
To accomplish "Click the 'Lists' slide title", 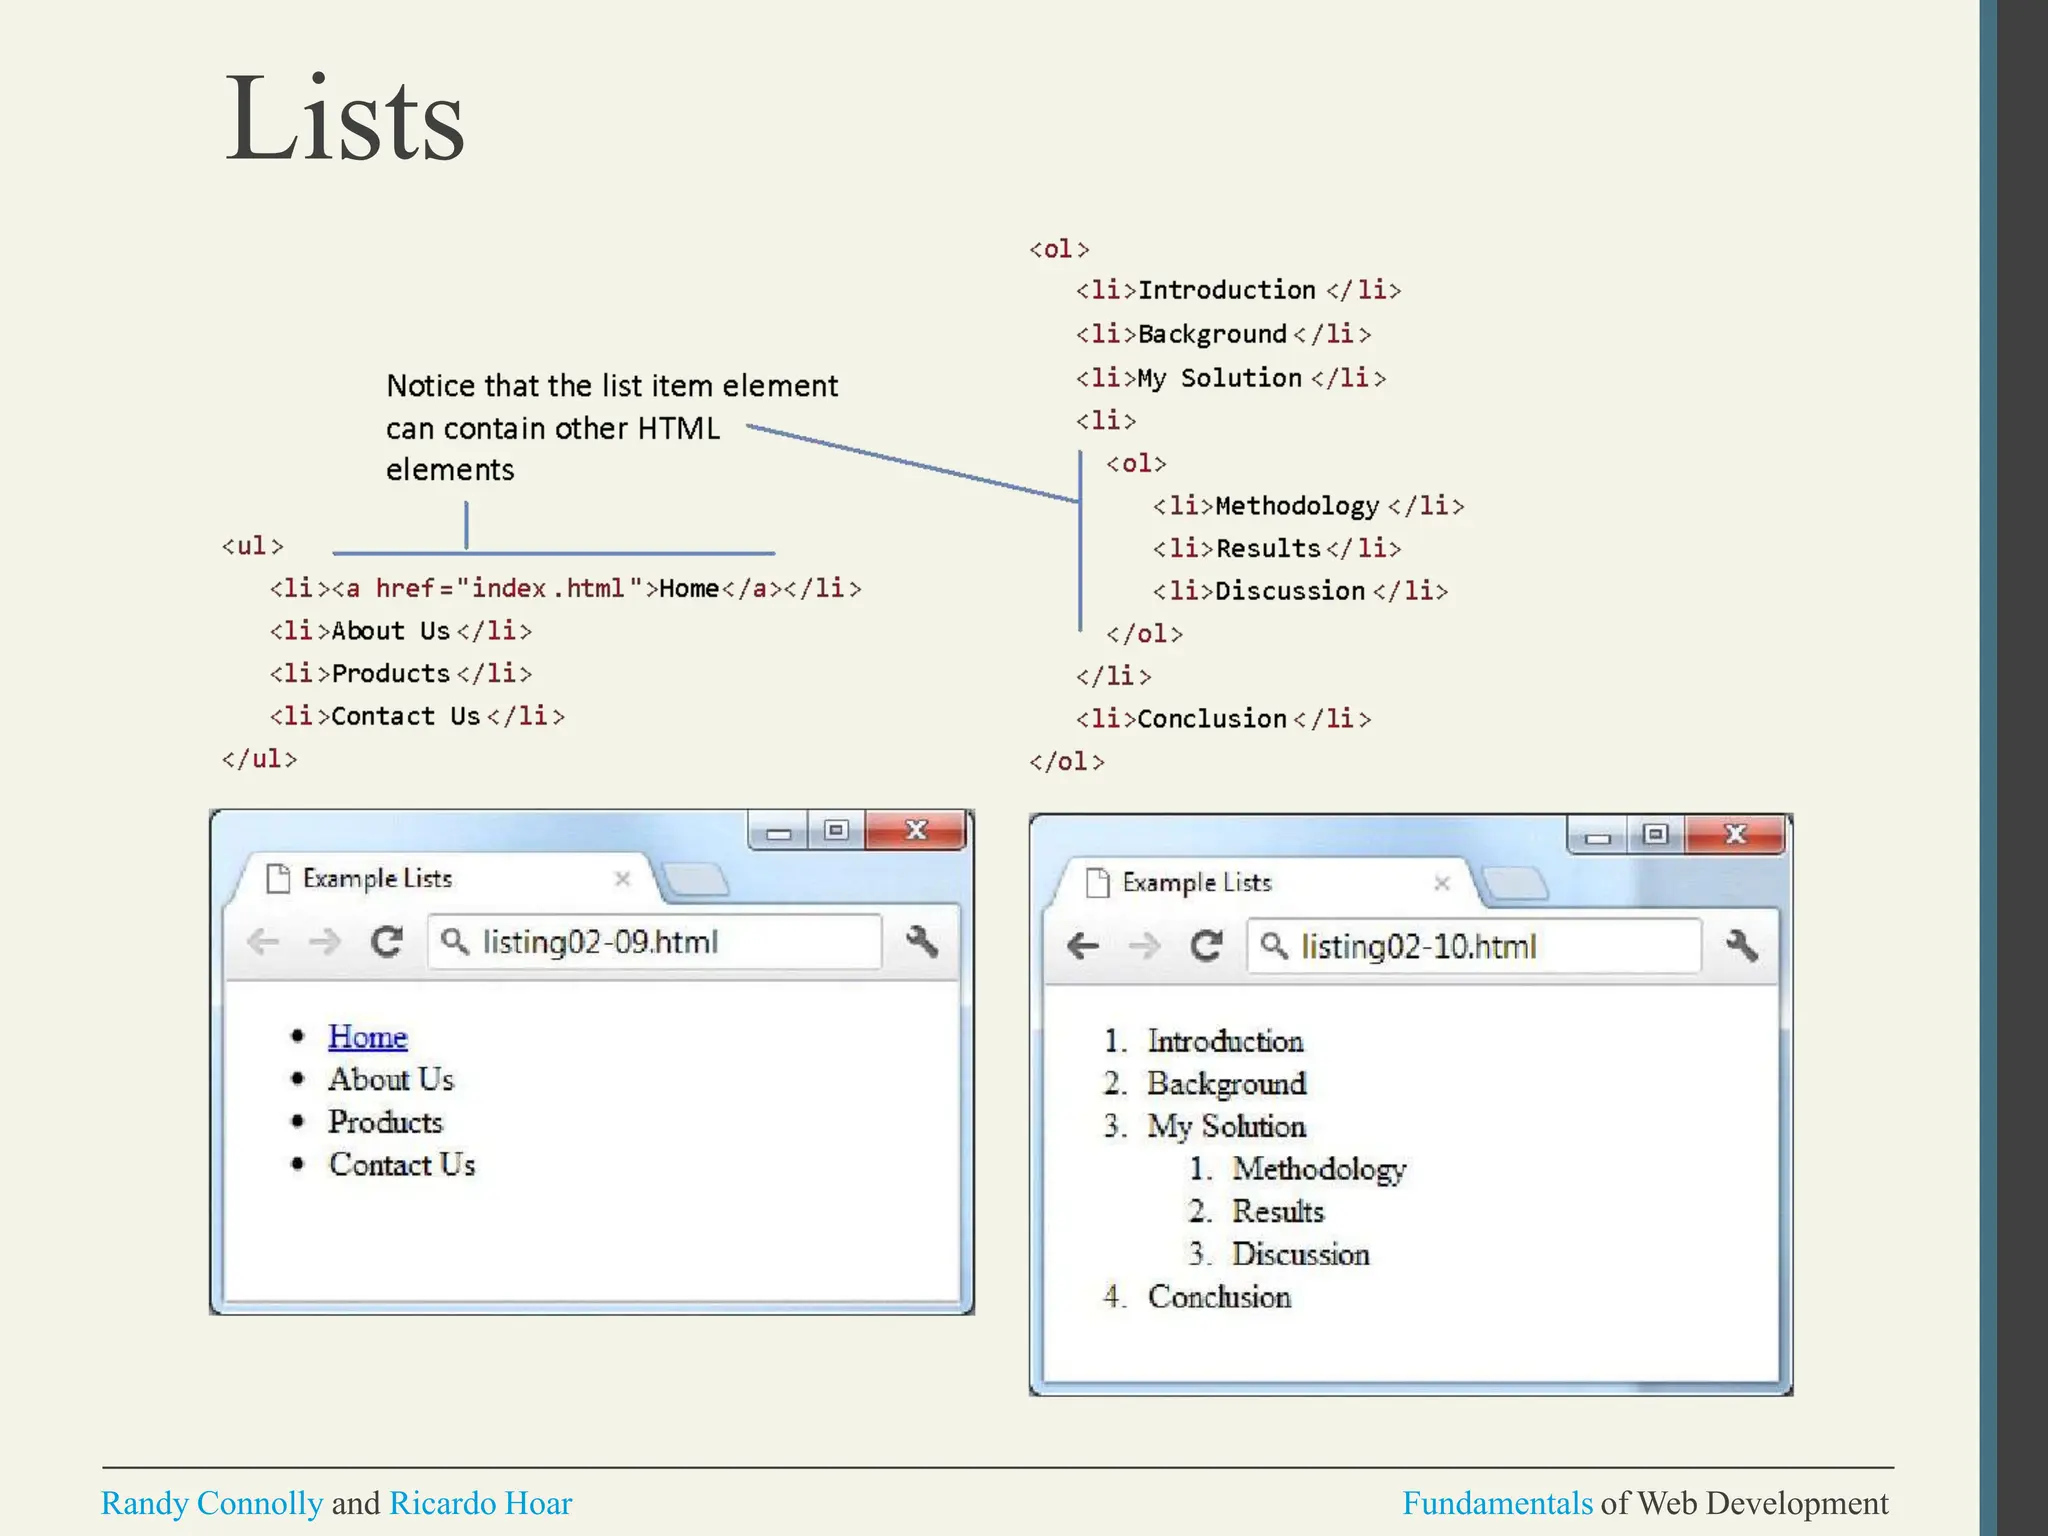I will [x=345, y=118].
